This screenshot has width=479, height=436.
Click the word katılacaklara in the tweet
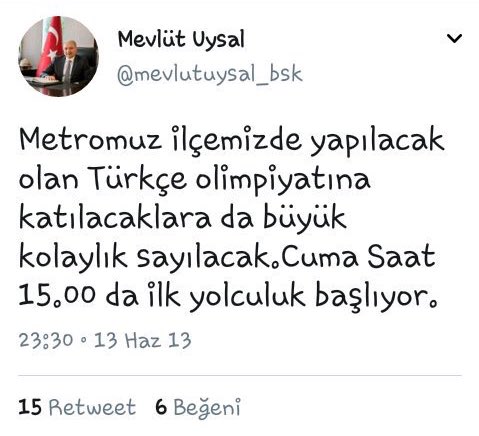tap(115, 218)
